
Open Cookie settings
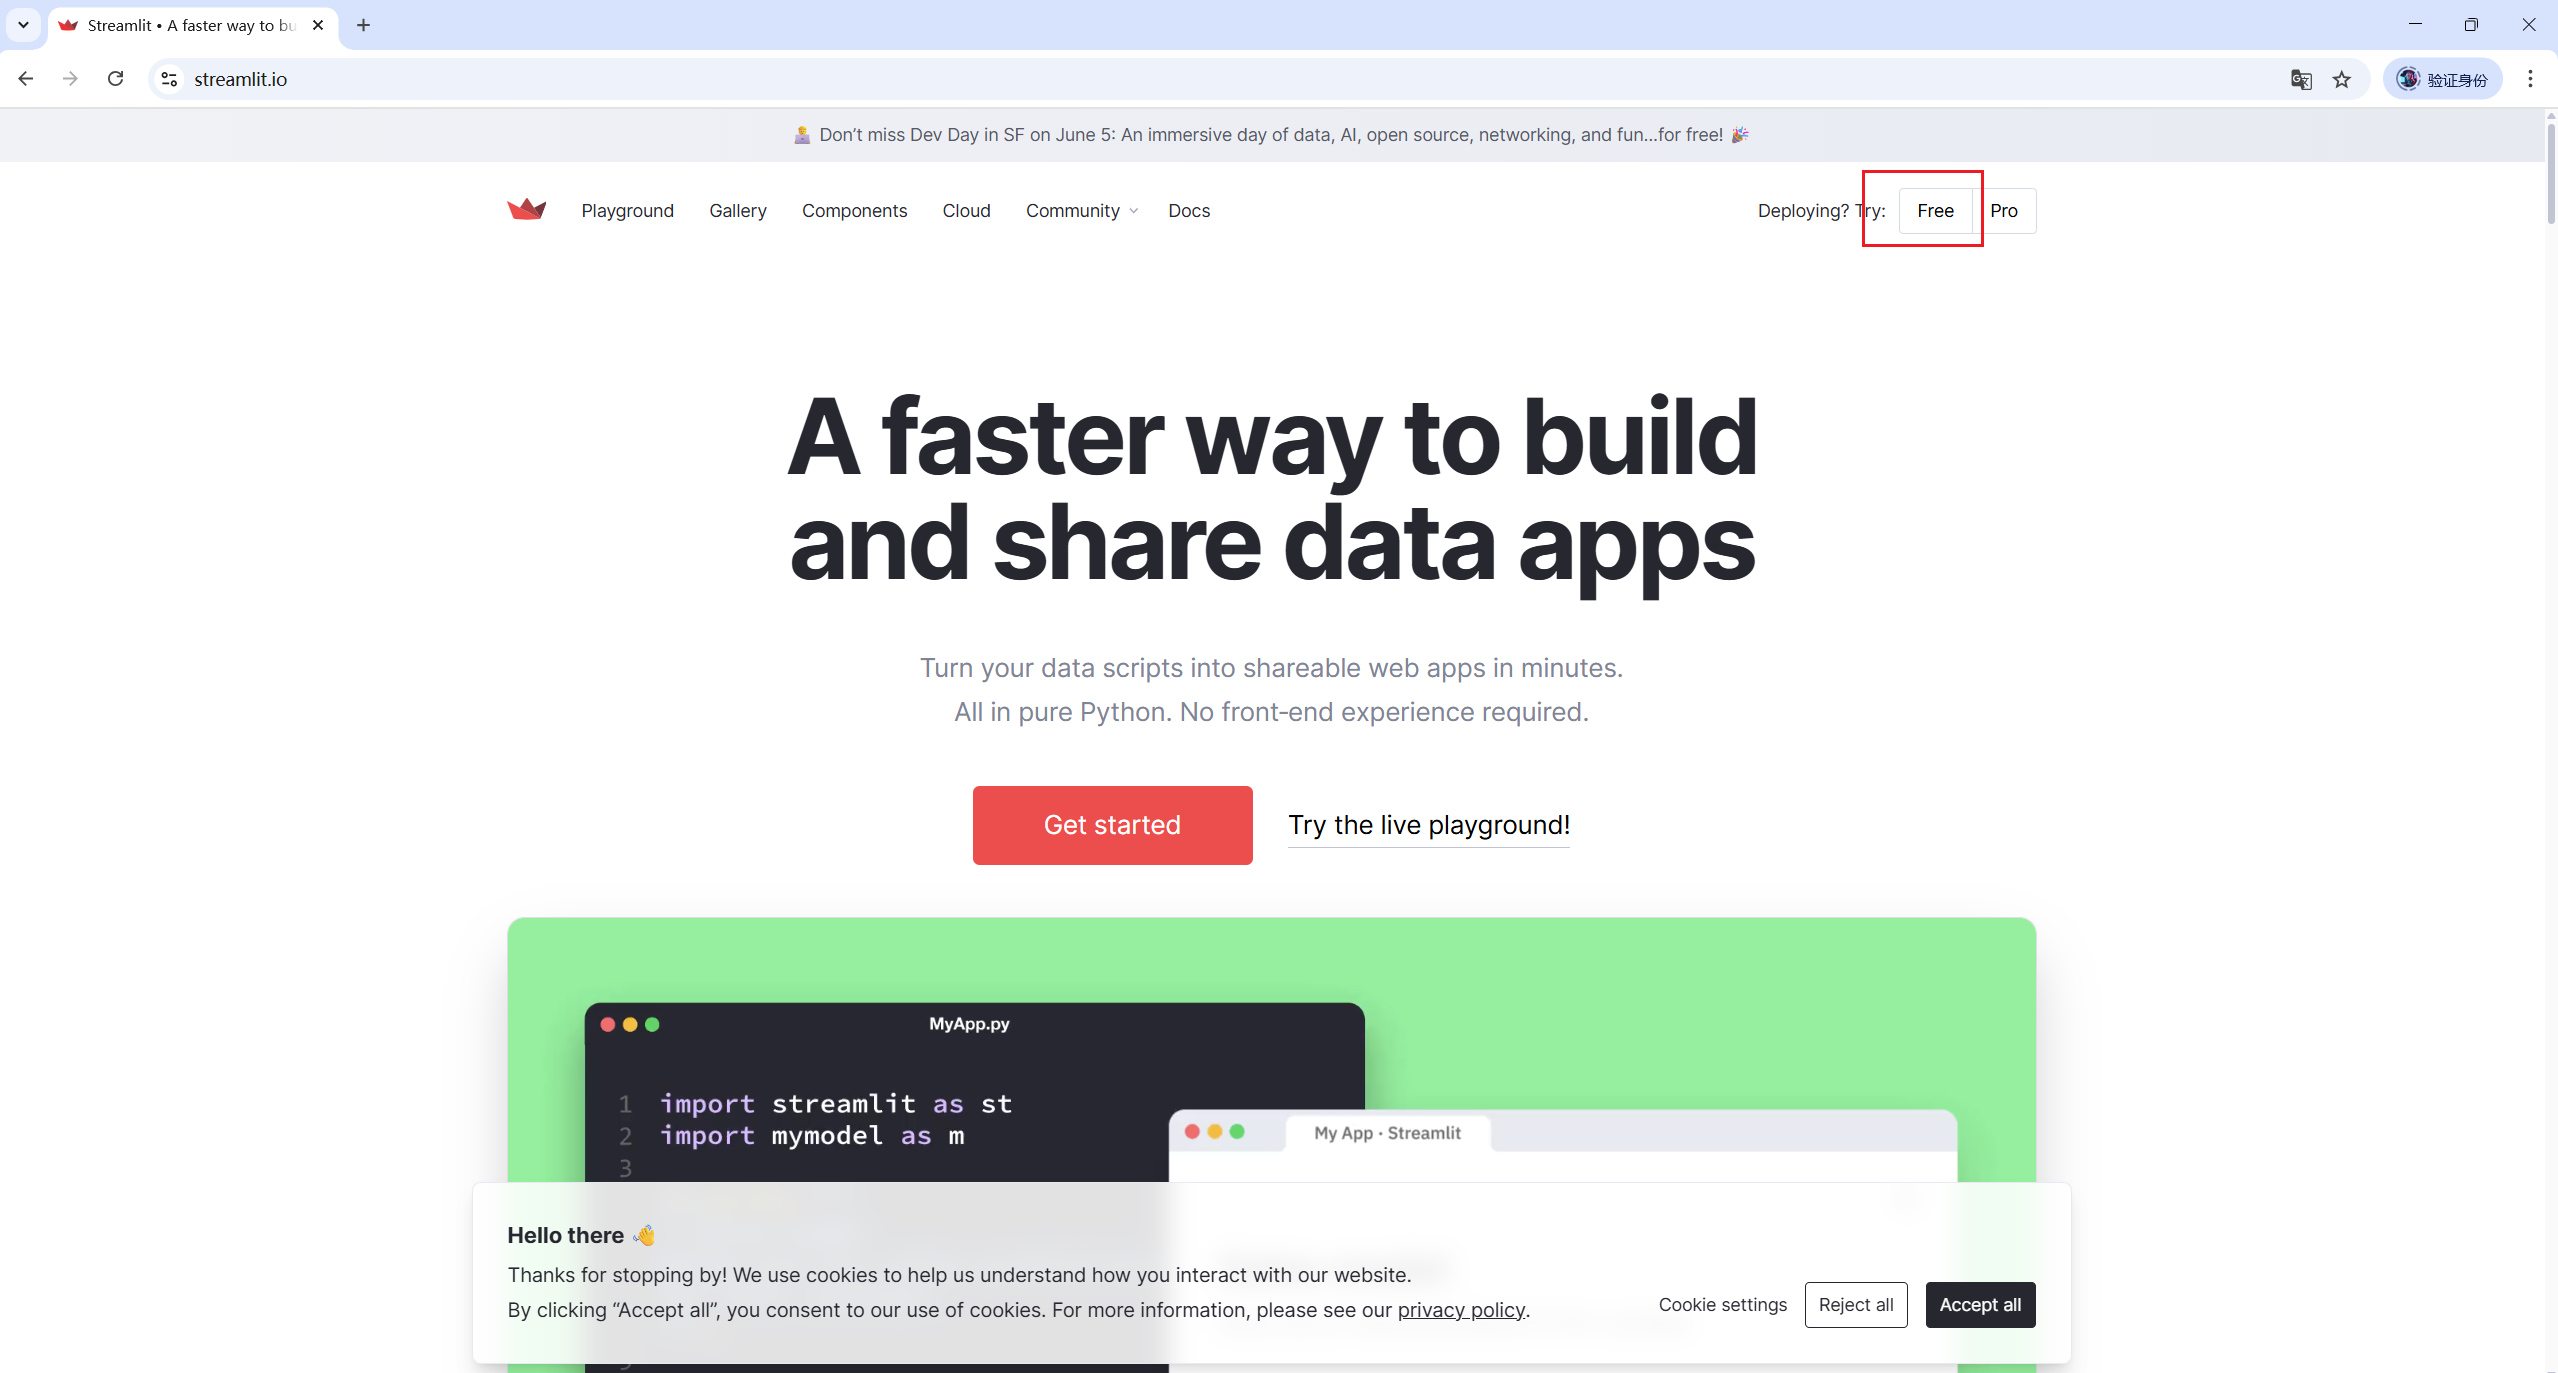(1722, 1305)
